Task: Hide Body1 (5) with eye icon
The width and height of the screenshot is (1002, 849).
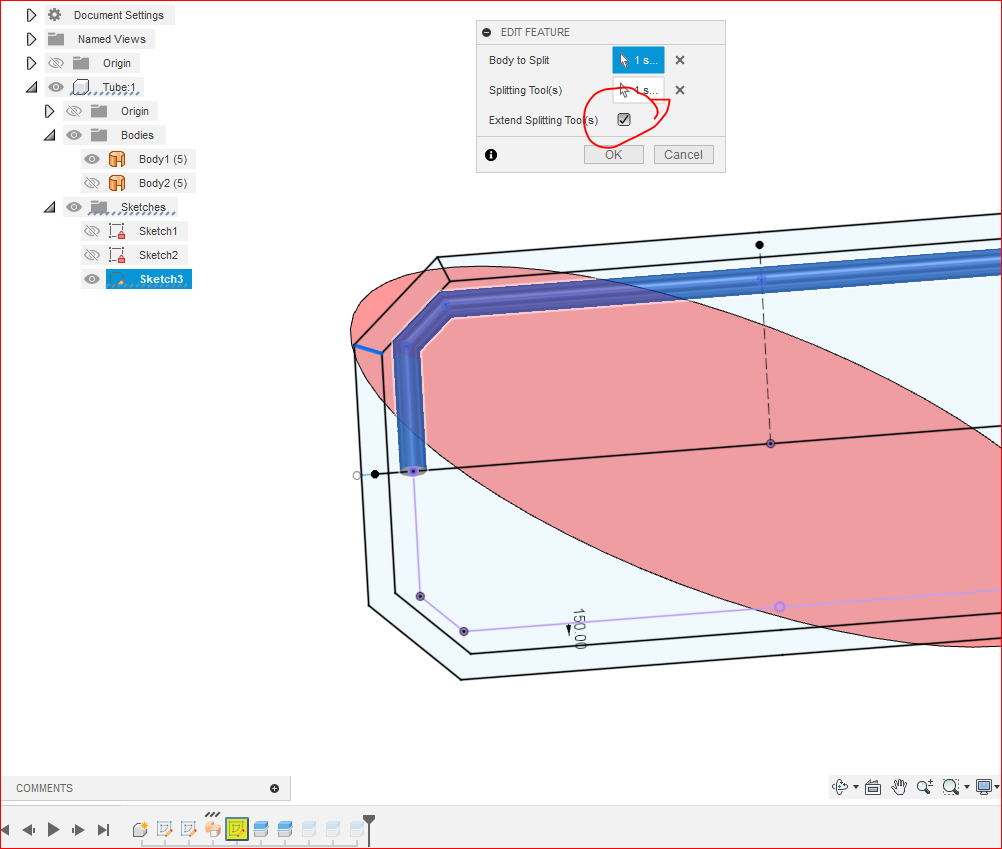Action: tap(92, 159)
